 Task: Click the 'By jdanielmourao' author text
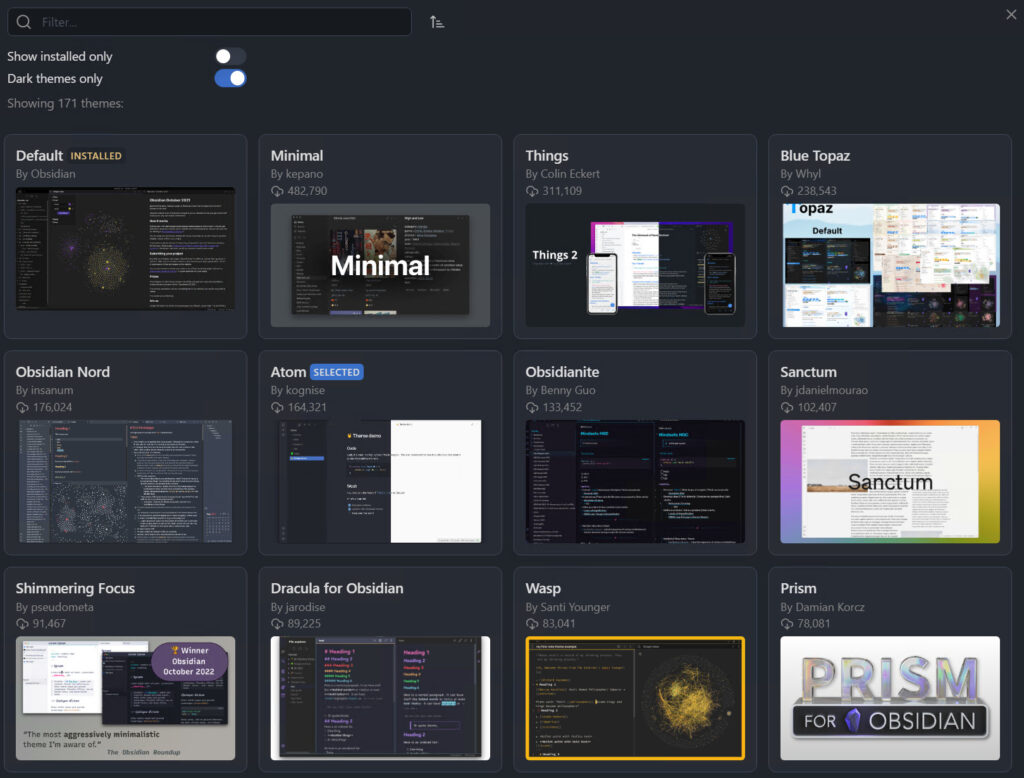pos(824,390)
